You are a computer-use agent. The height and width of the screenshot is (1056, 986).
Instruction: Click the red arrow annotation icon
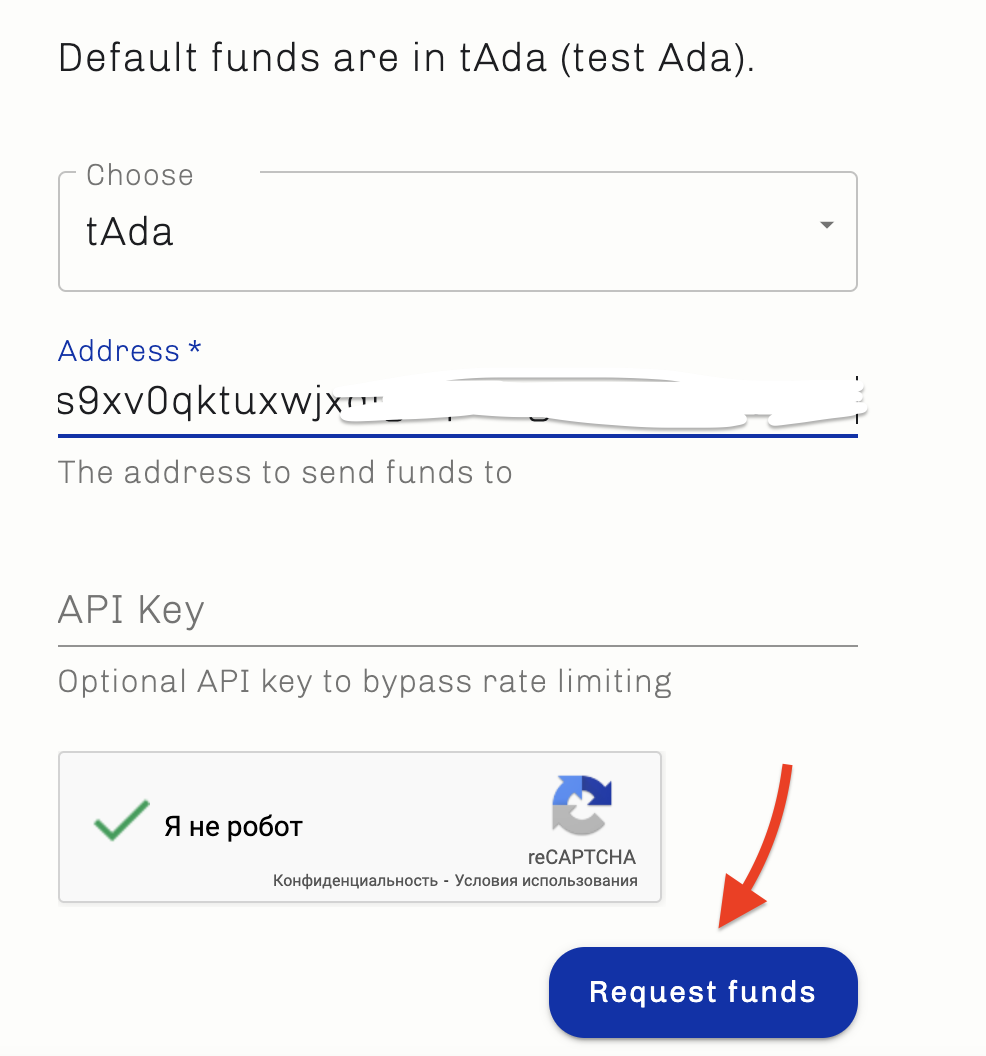pos(762,850)
